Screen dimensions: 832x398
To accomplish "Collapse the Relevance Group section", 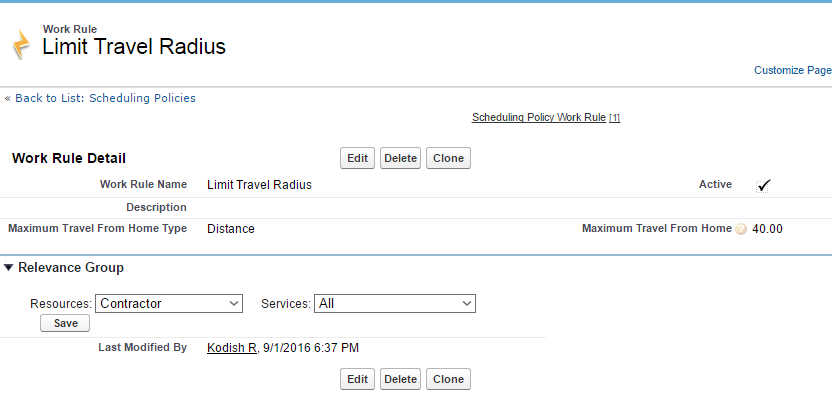I will 8,268.
